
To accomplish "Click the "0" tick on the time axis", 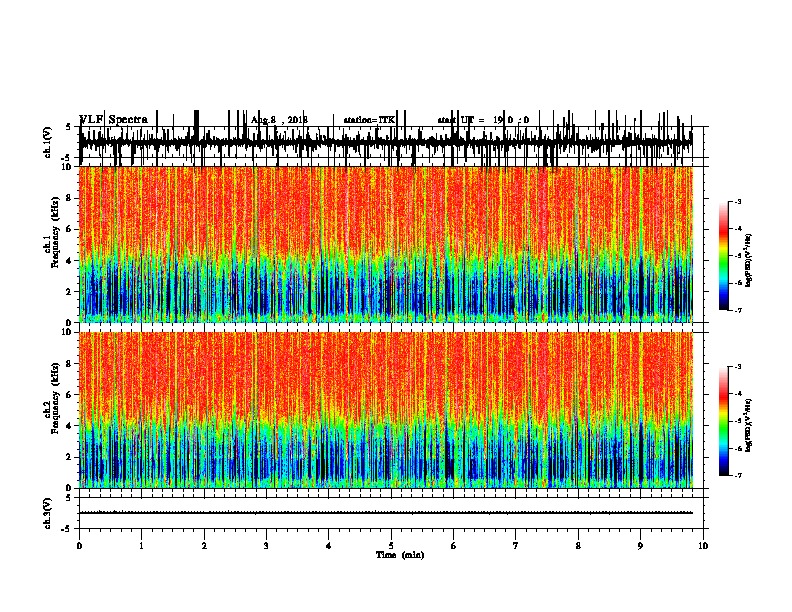I will 79,546.
